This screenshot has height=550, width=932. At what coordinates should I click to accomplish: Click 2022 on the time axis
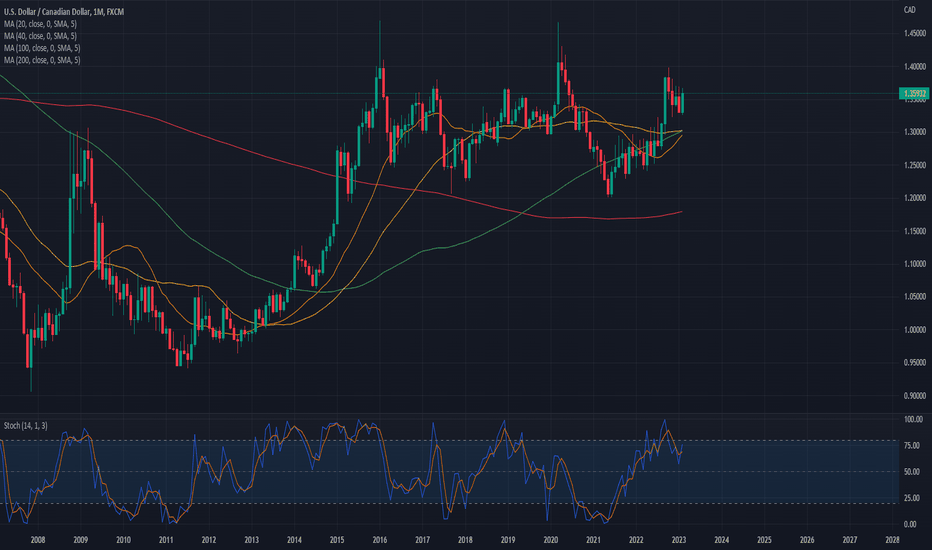point(636,540)
